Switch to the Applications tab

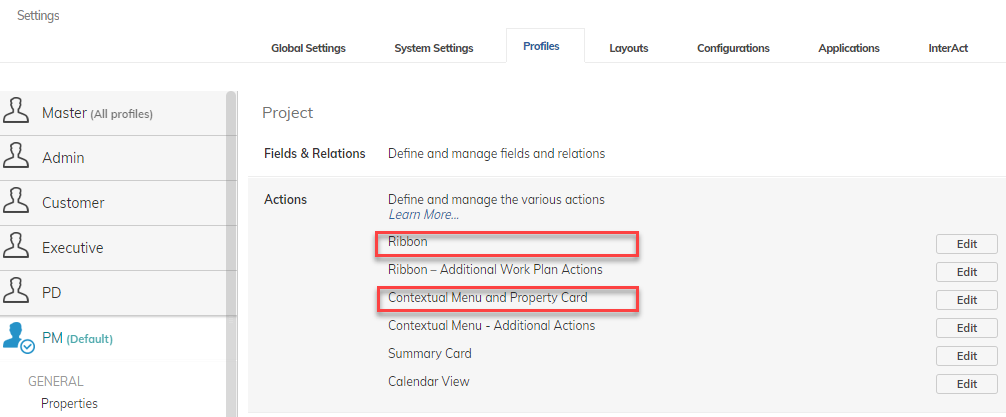coord(848,48)
